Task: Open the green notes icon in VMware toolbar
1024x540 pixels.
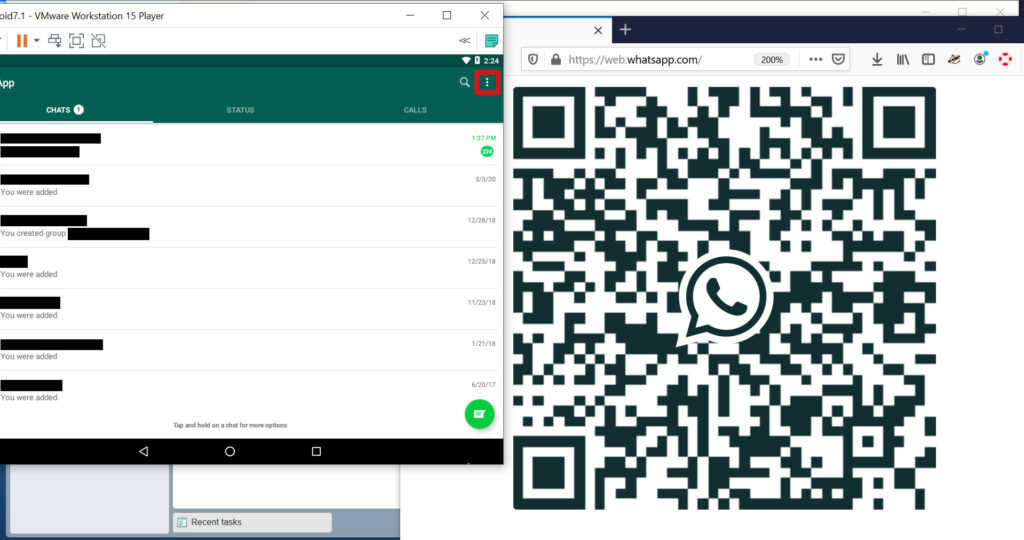Action: coord(492,40)
